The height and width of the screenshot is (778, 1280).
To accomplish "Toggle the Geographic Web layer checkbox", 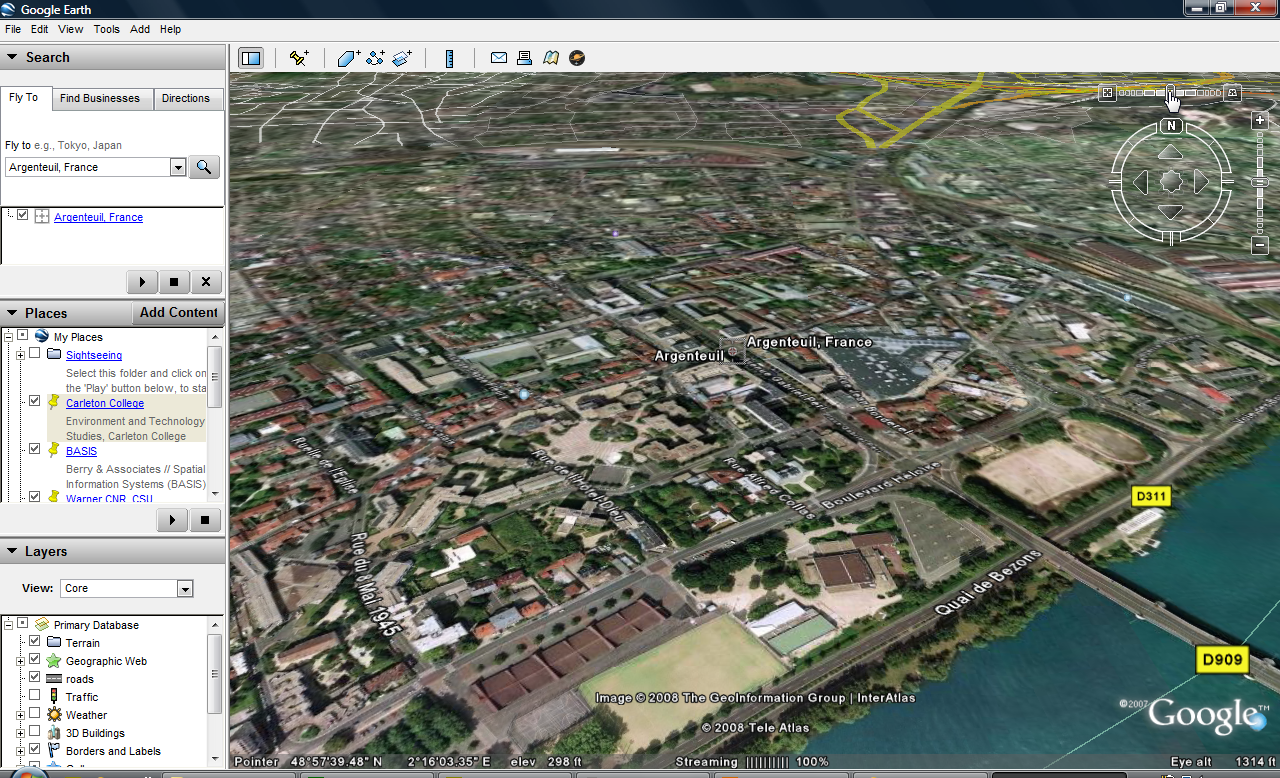I will pyautogui.click(x=35, y=660).
